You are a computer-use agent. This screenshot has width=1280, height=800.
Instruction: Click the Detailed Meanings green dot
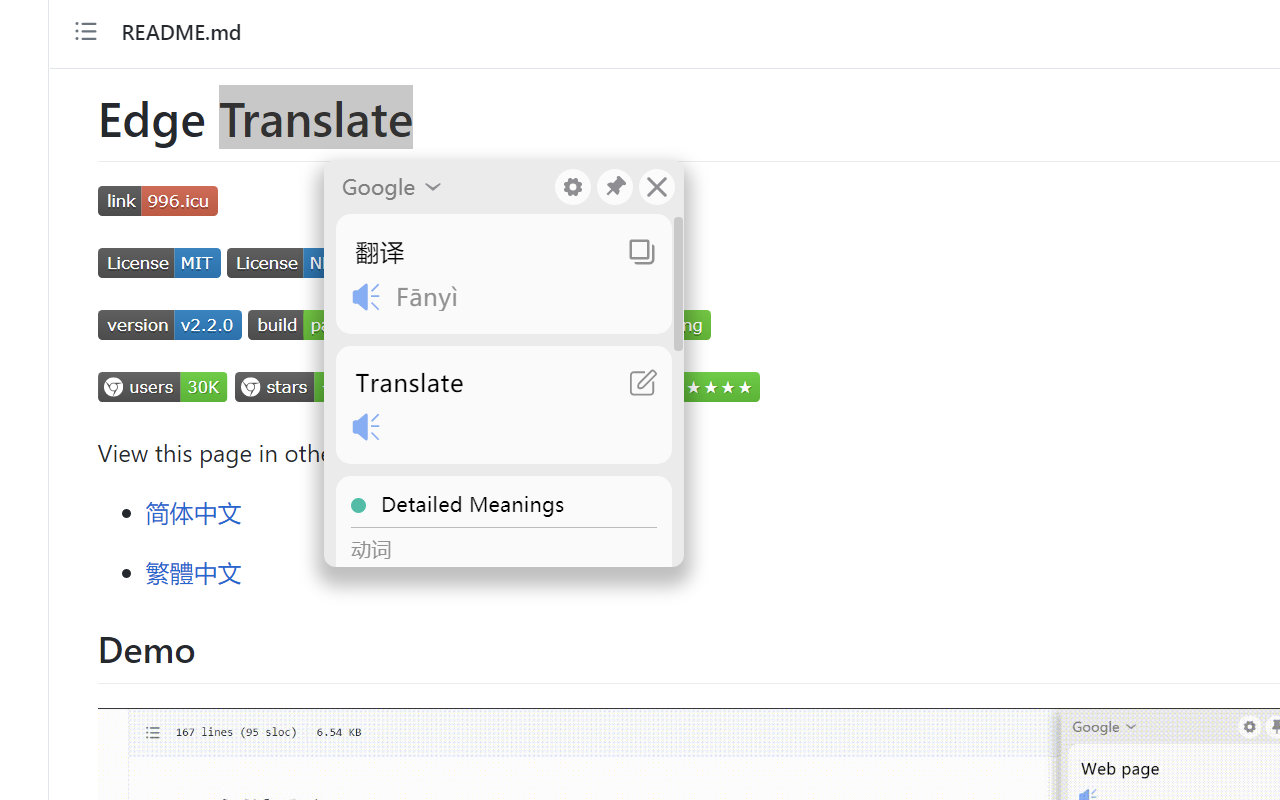click(x=359, y=505)
